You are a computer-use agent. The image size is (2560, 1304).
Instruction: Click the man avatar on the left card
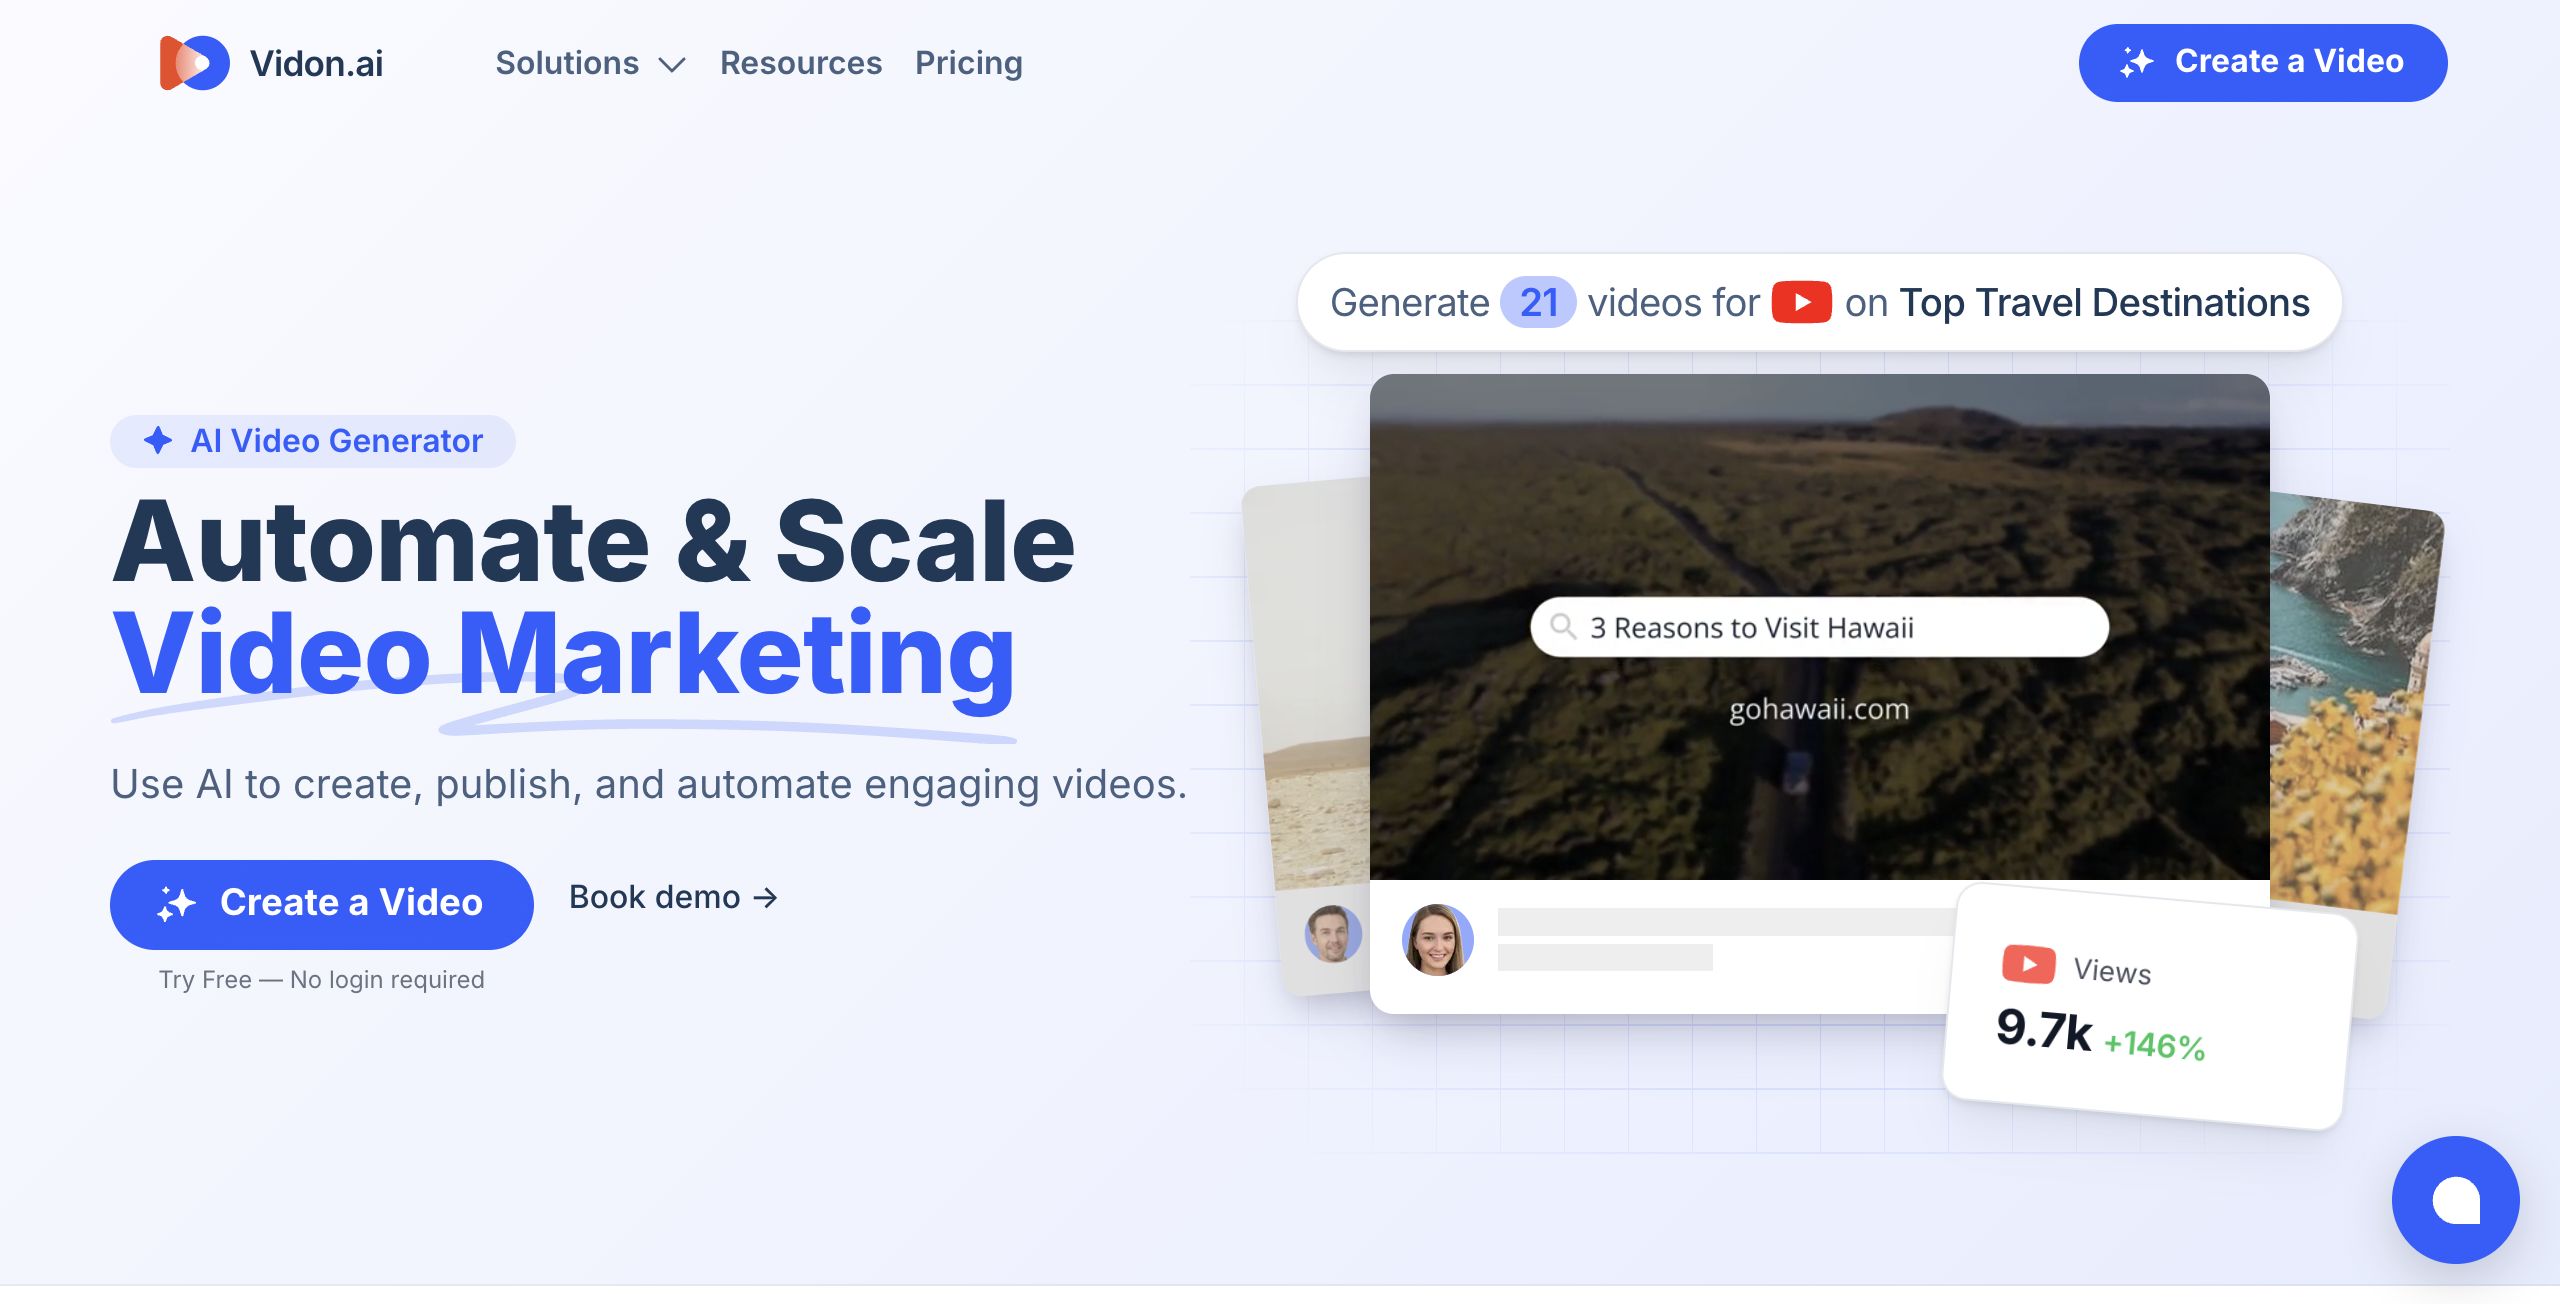[1332, 934]
